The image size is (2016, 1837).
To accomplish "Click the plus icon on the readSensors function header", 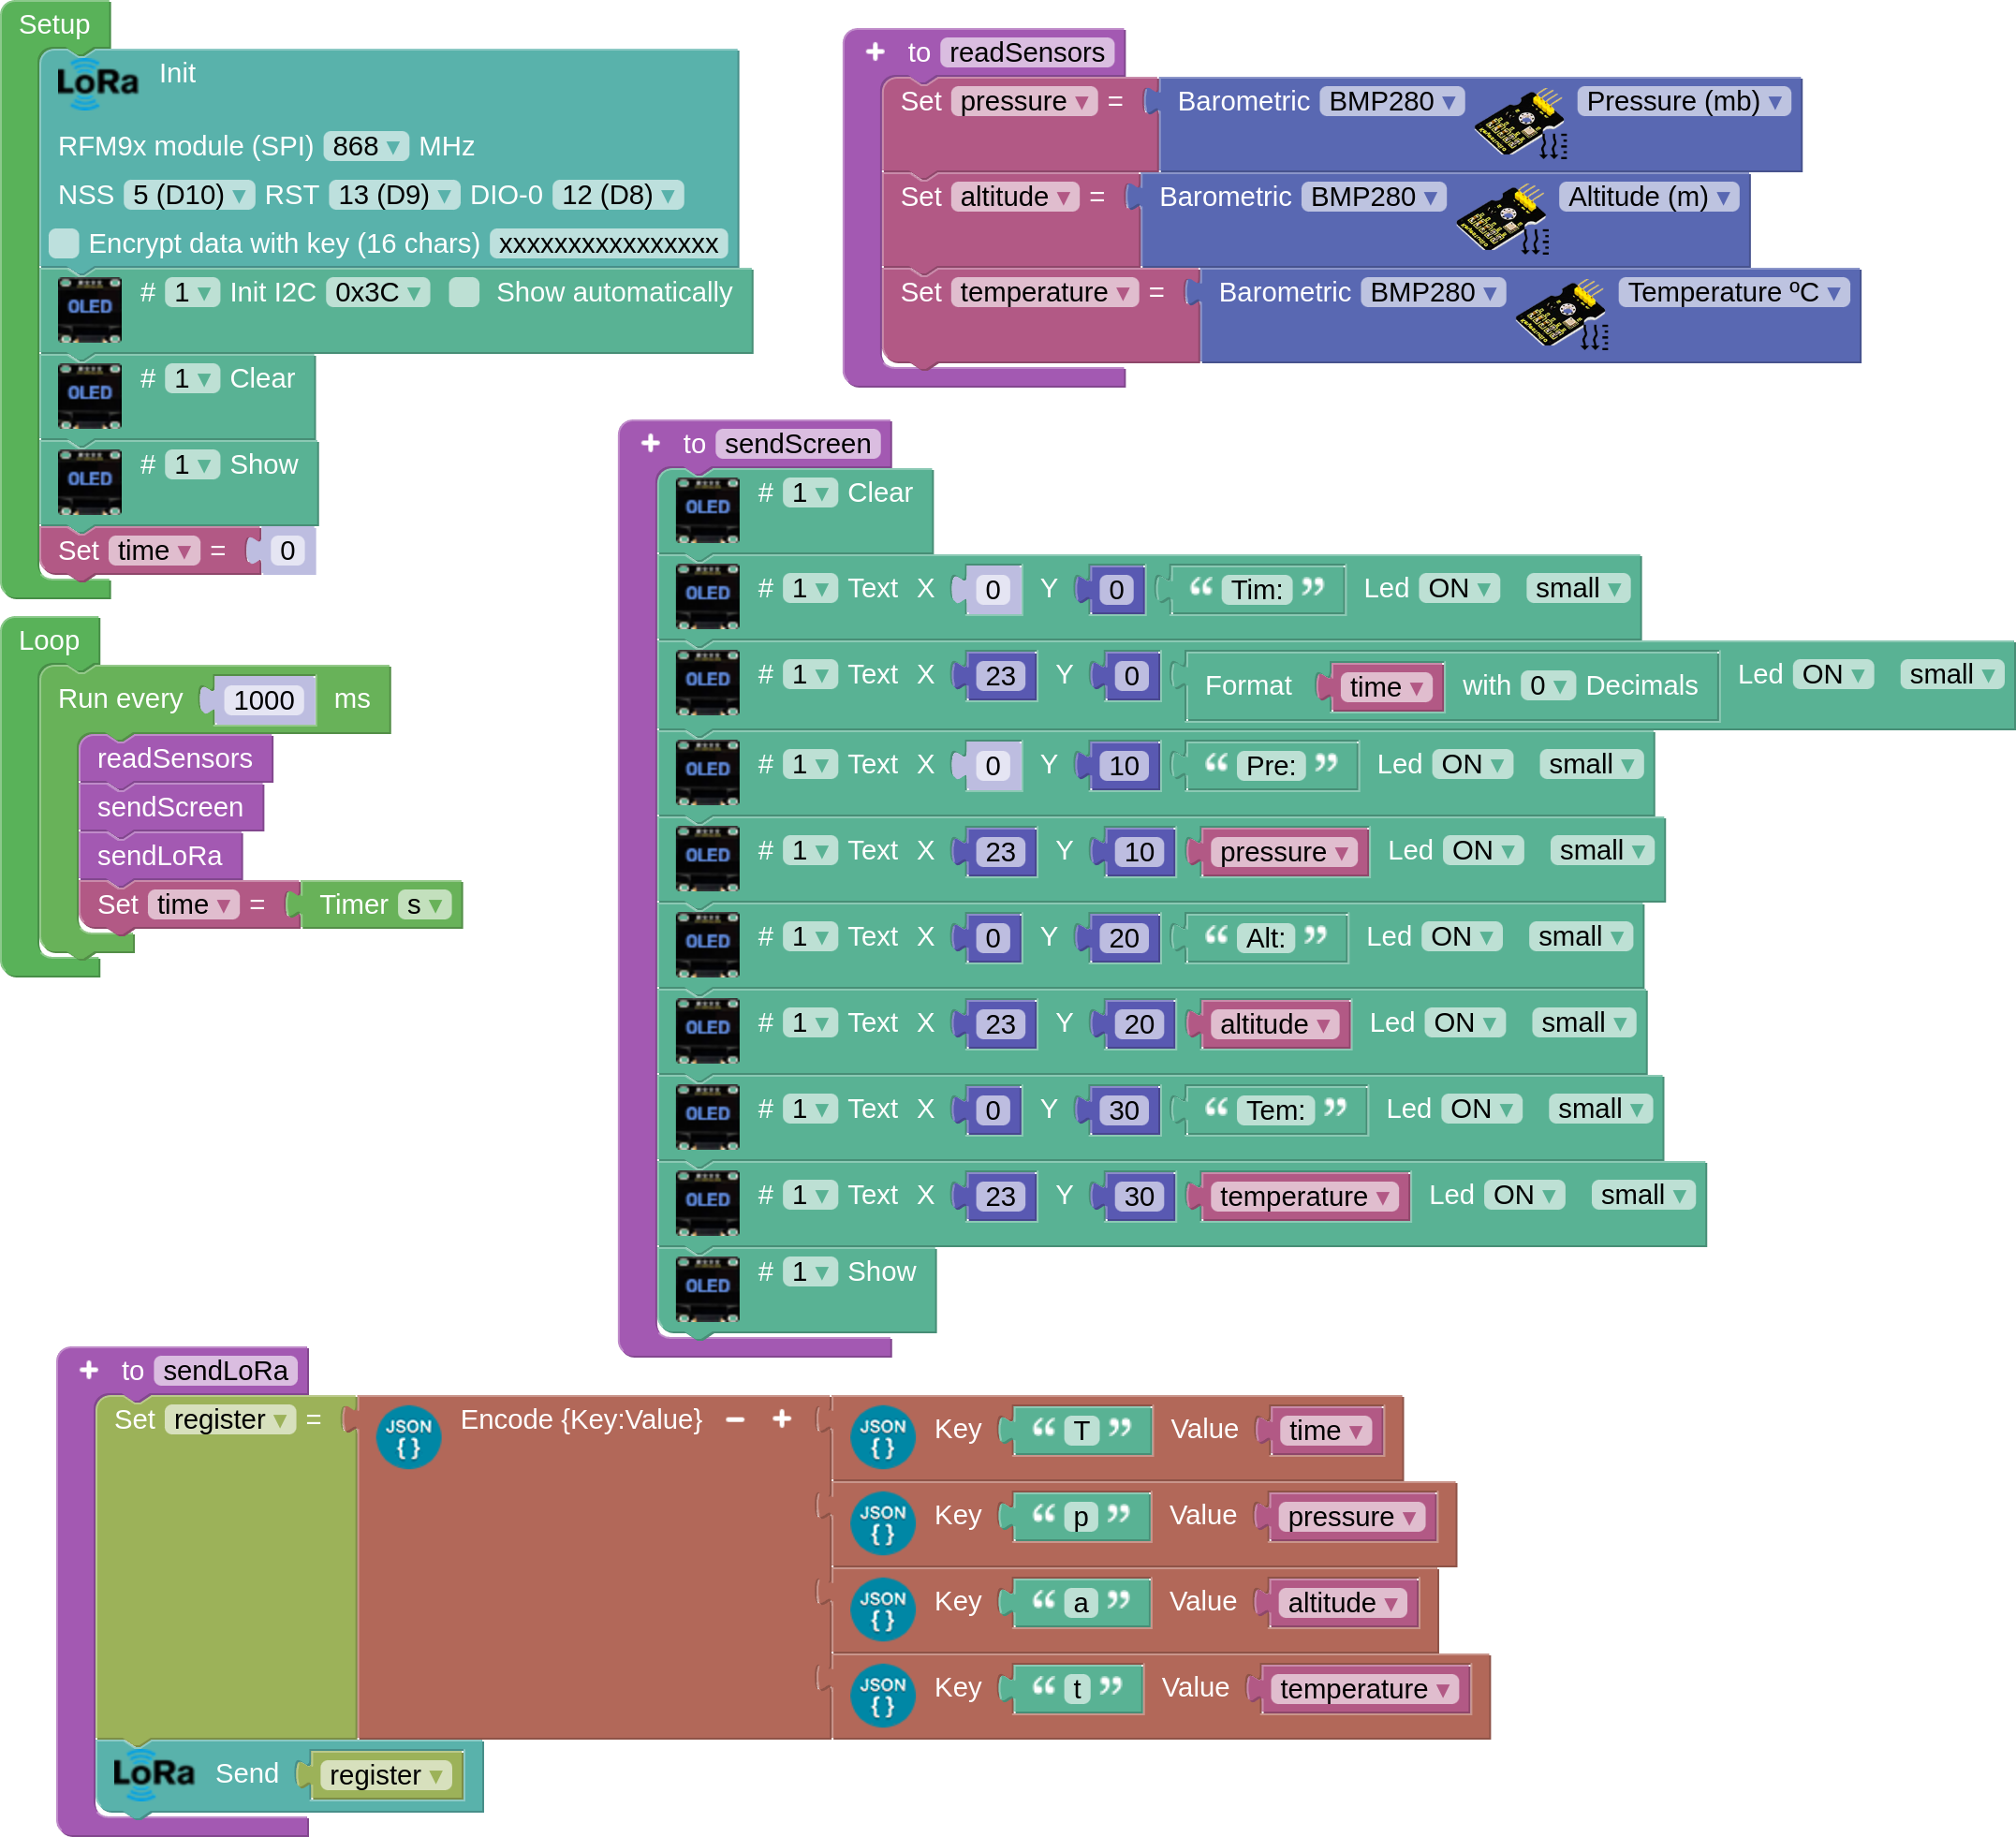I will [875, 51].
